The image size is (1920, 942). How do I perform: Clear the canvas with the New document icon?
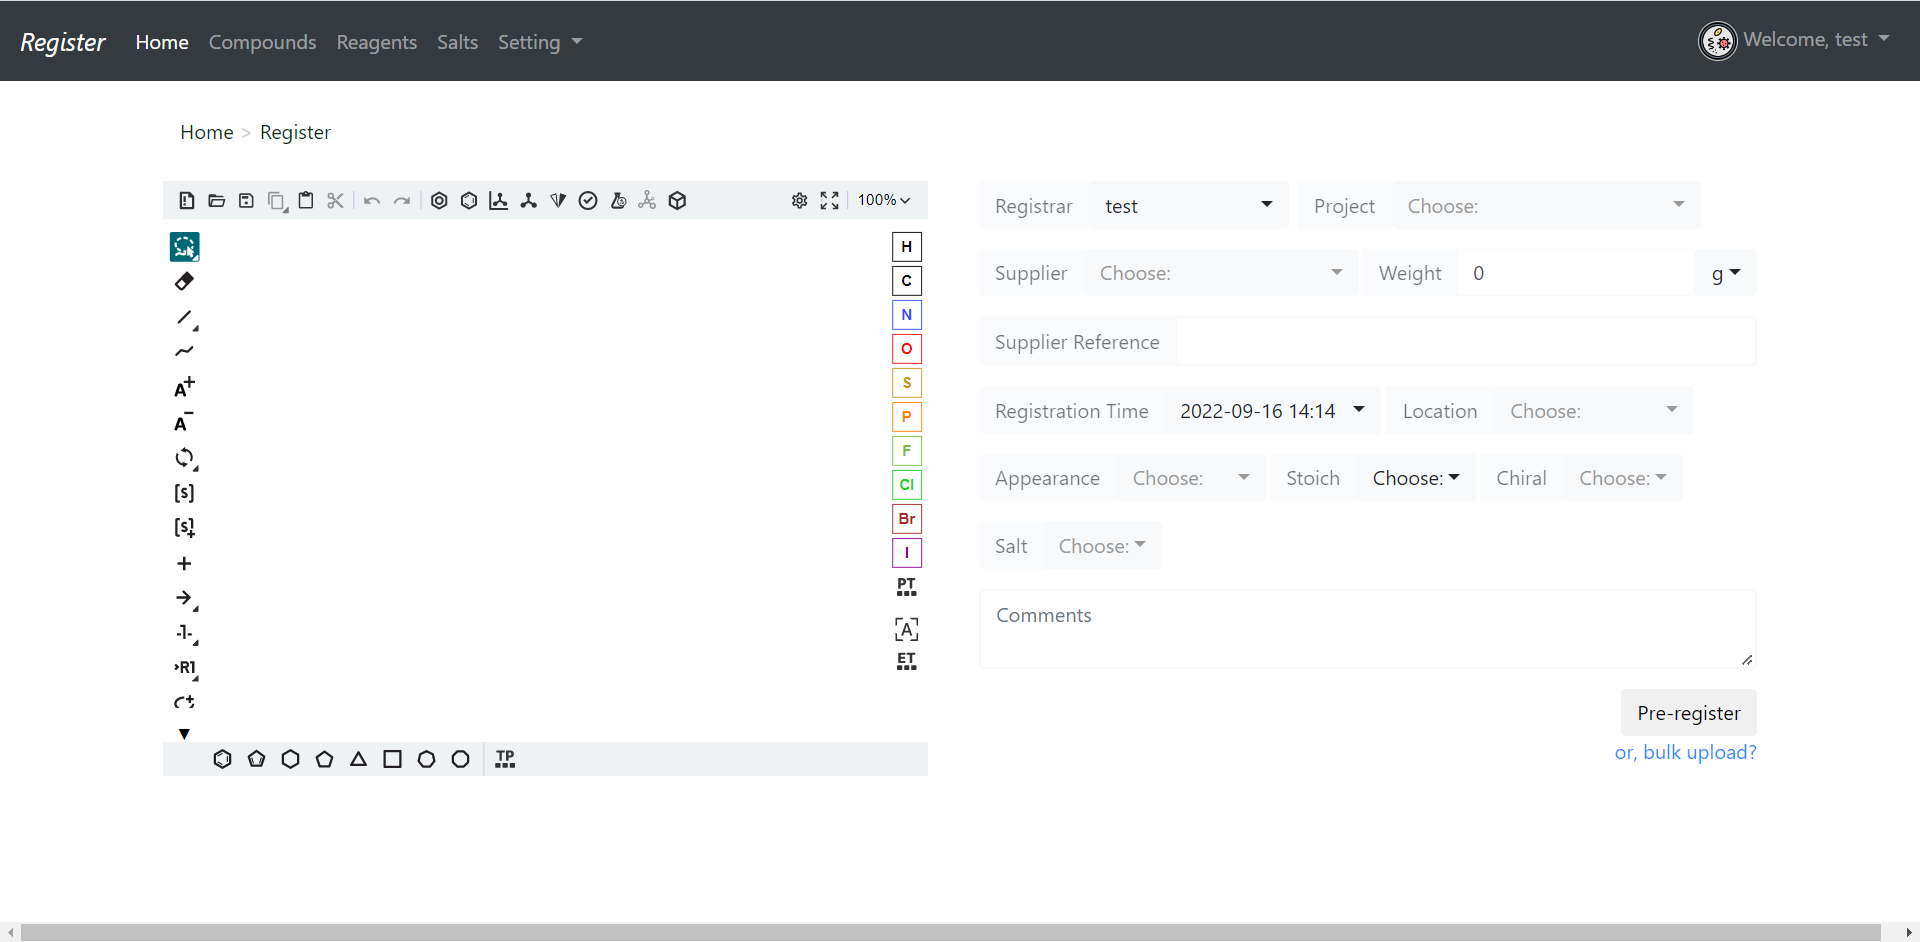pos(187,201)
